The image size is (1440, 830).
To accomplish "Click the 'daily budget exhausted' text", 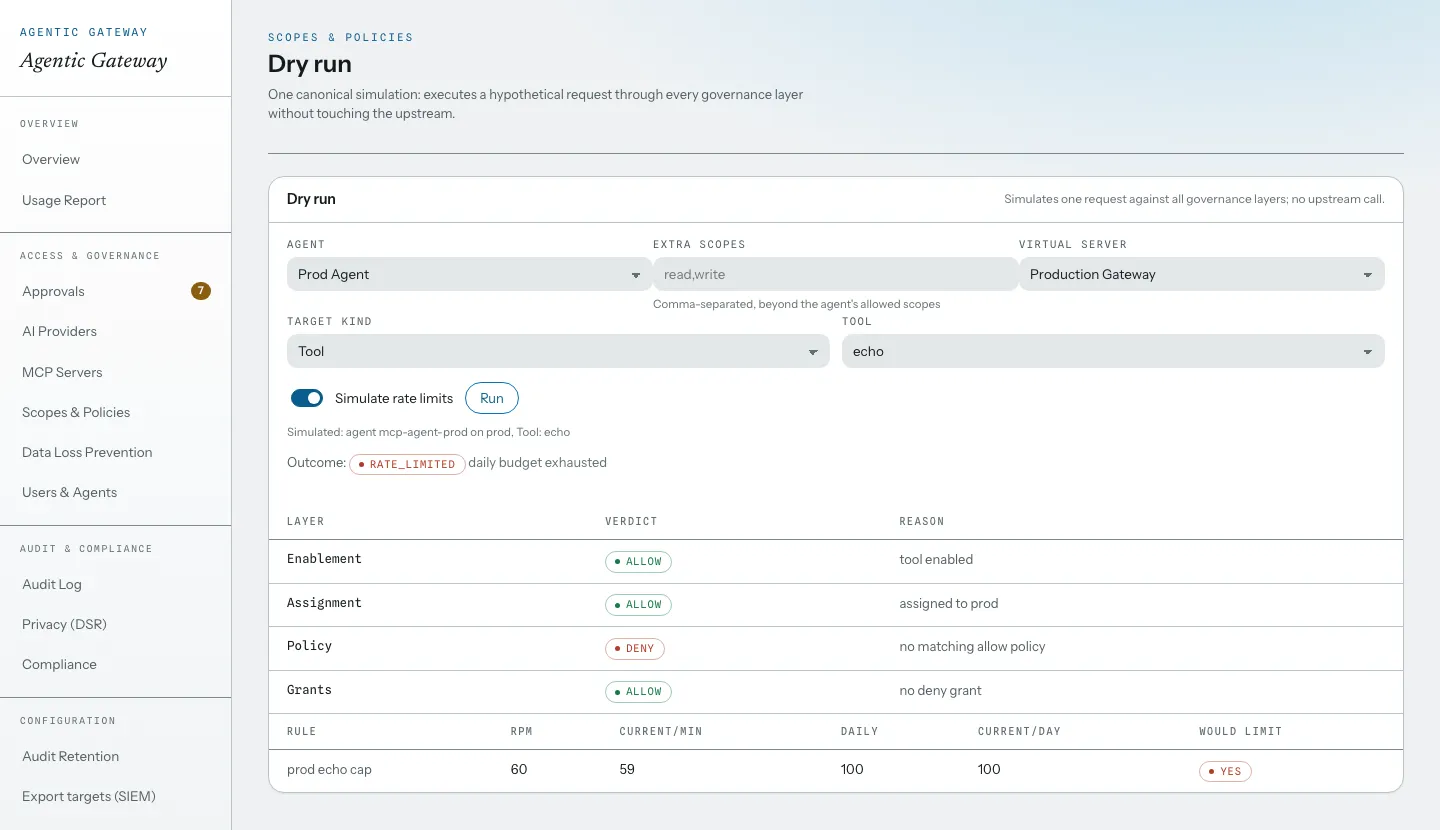I will [x=538, y=462].
